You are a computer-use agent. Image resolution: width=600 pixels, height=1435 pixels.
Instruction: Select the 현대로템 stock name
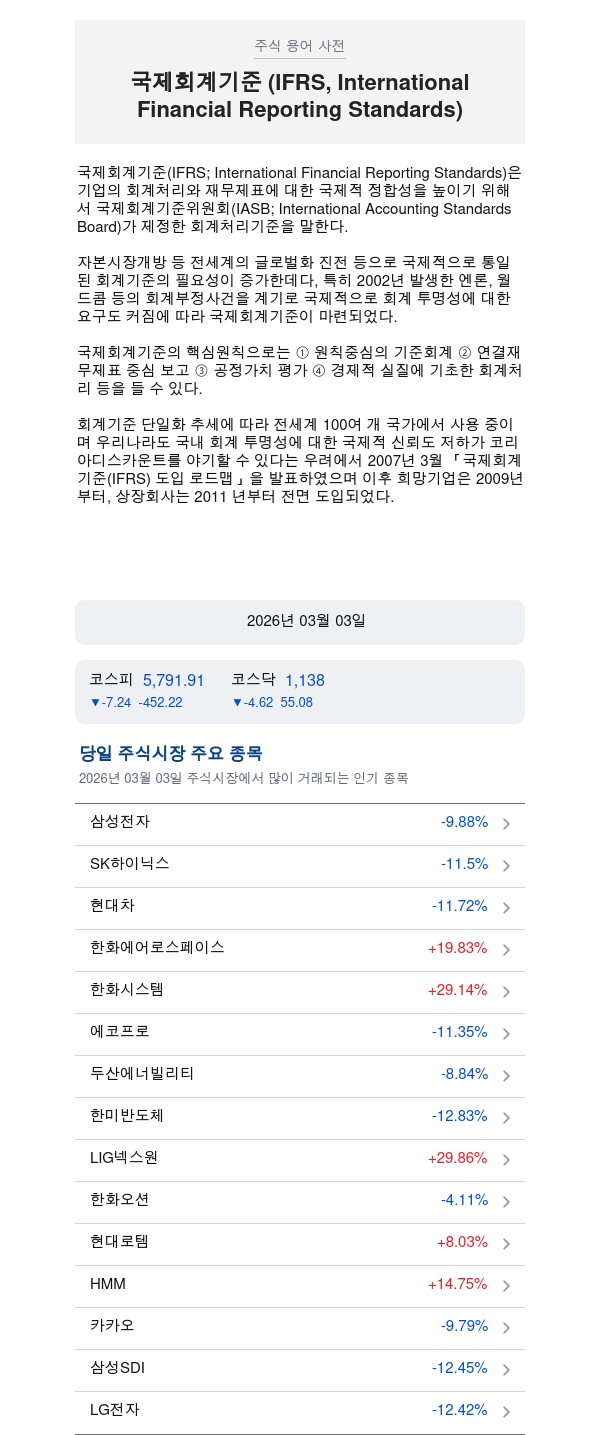tap(119, 1242)
